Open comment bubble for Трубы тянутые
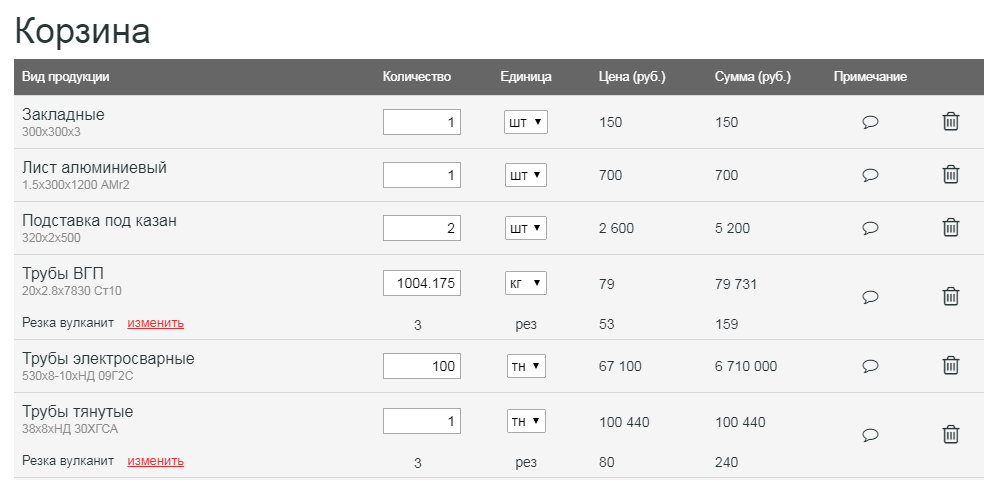This screenshot has width=997, height=480. pyautogui.click(x=870, y=435)
